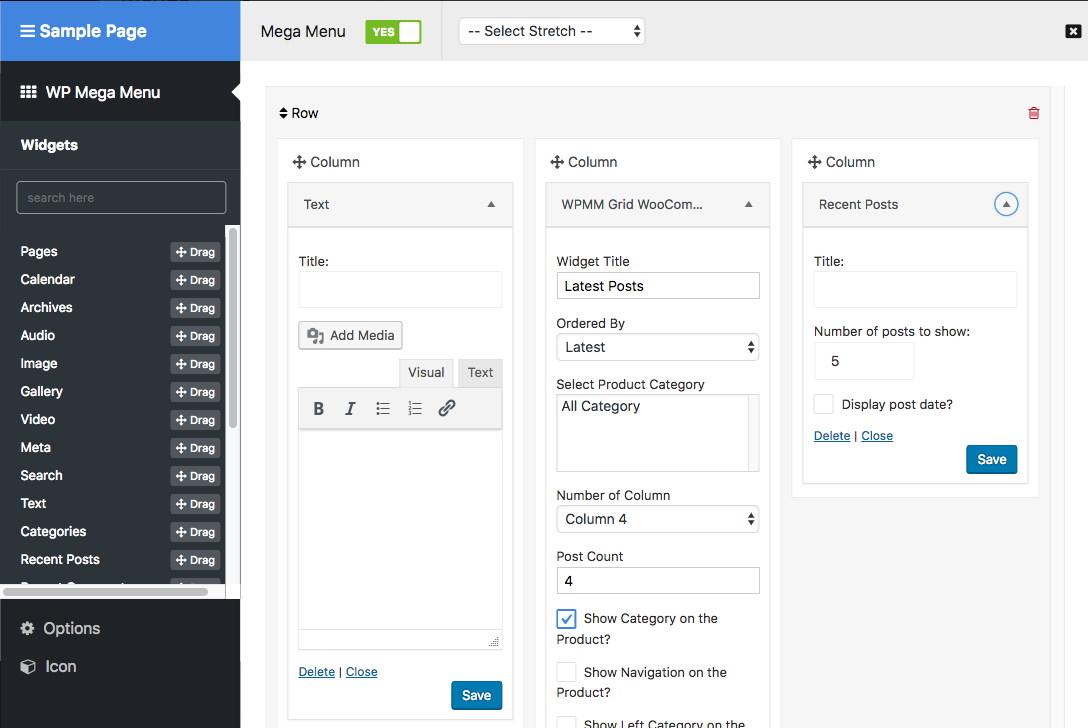The width and height of the screenshot is (1088, 728).
Task: Select All Category in product category list
Action: 601,407
